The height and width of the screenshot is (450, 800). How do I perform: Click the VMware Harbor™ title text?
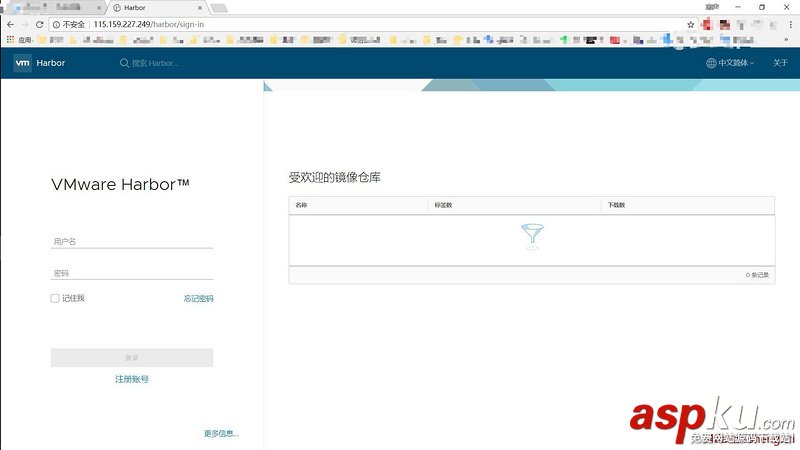click(120, 184)
